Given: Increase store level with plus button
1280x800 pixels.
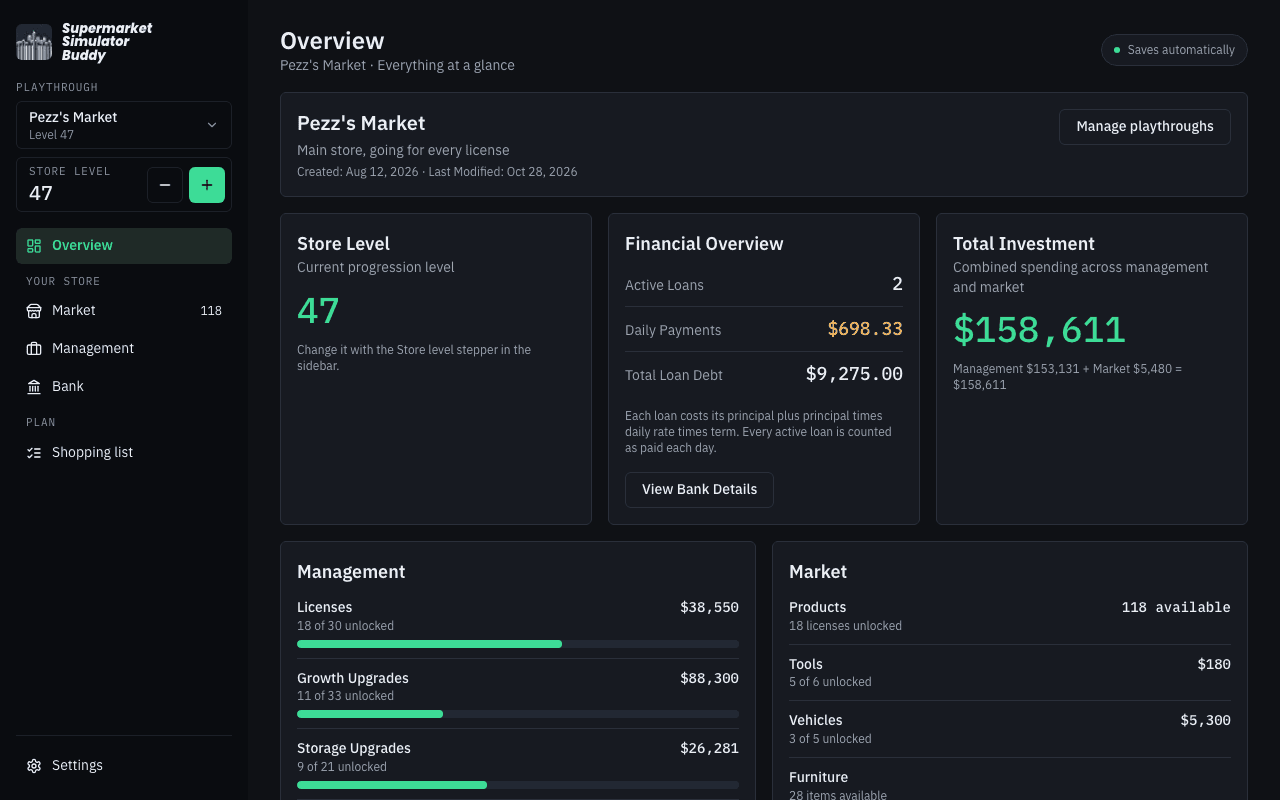Looking at the screenshot, I should [207, 185].
